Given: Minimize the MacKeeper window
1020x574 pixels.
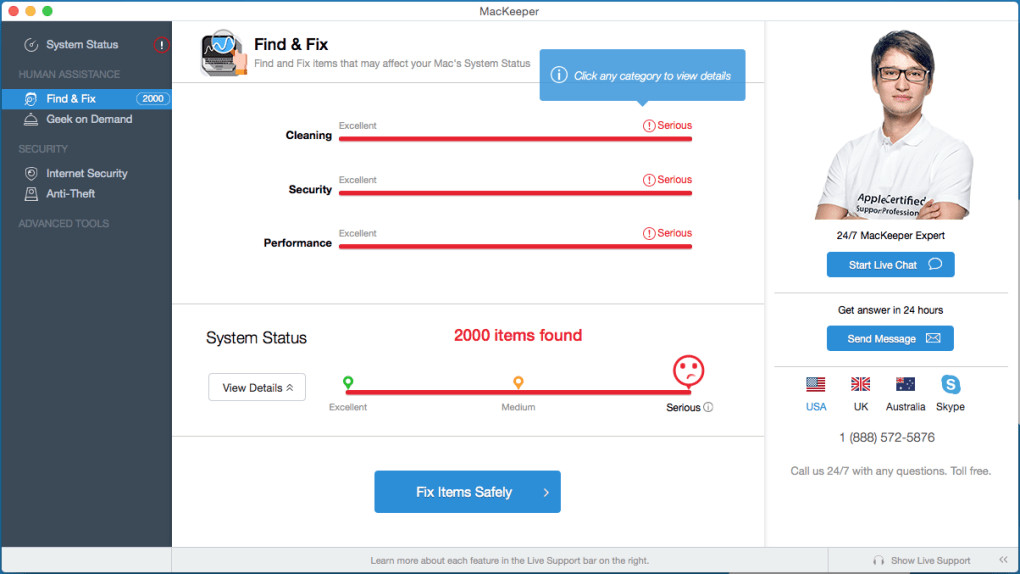Looking at the screenshot, I should [30, 11].
